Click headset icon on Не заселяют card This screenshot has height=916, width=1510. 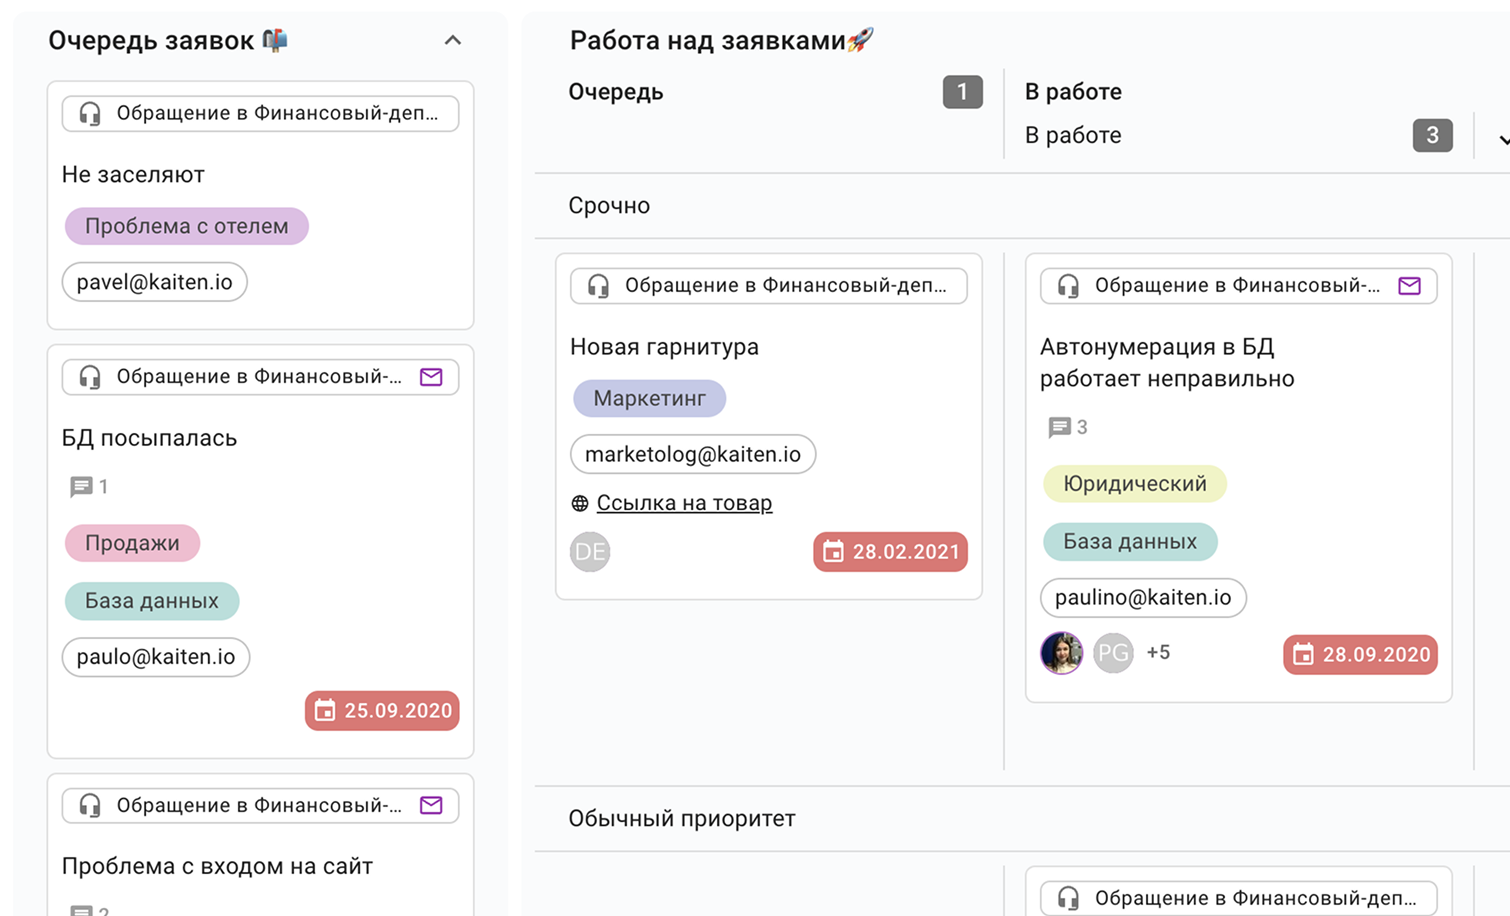point(90,114)
